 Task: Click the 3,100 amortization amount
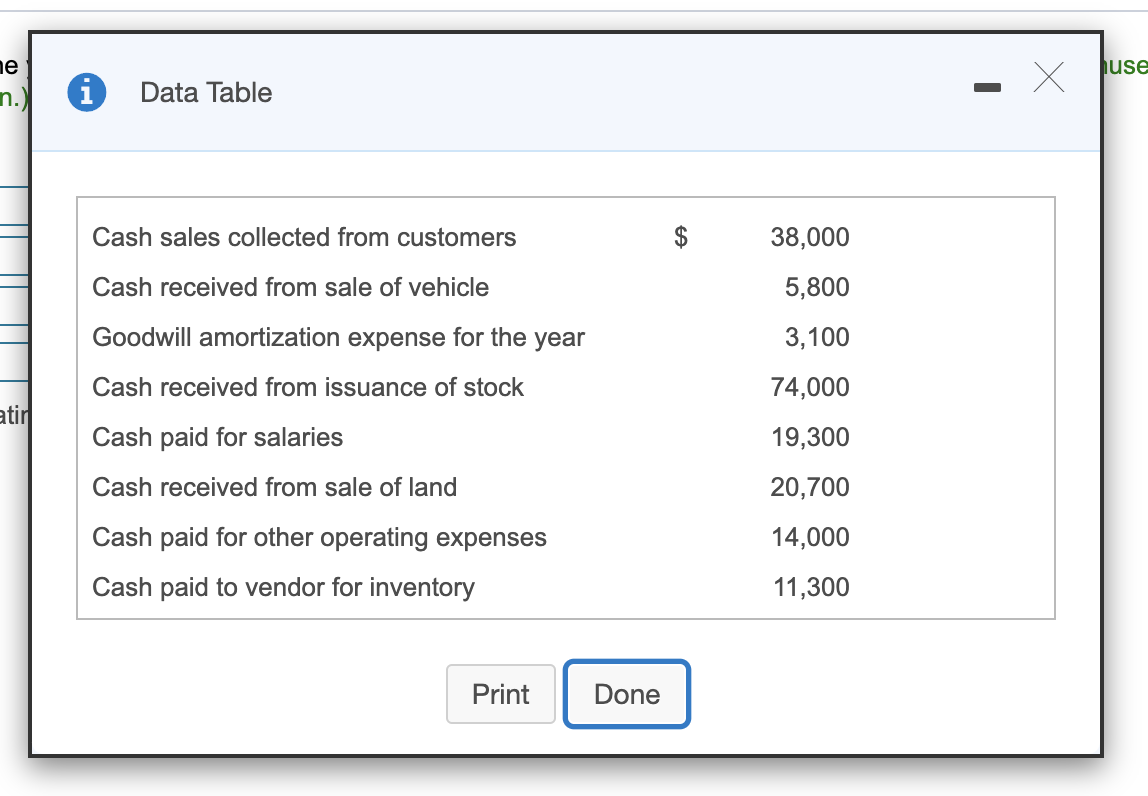click(817, 337)
